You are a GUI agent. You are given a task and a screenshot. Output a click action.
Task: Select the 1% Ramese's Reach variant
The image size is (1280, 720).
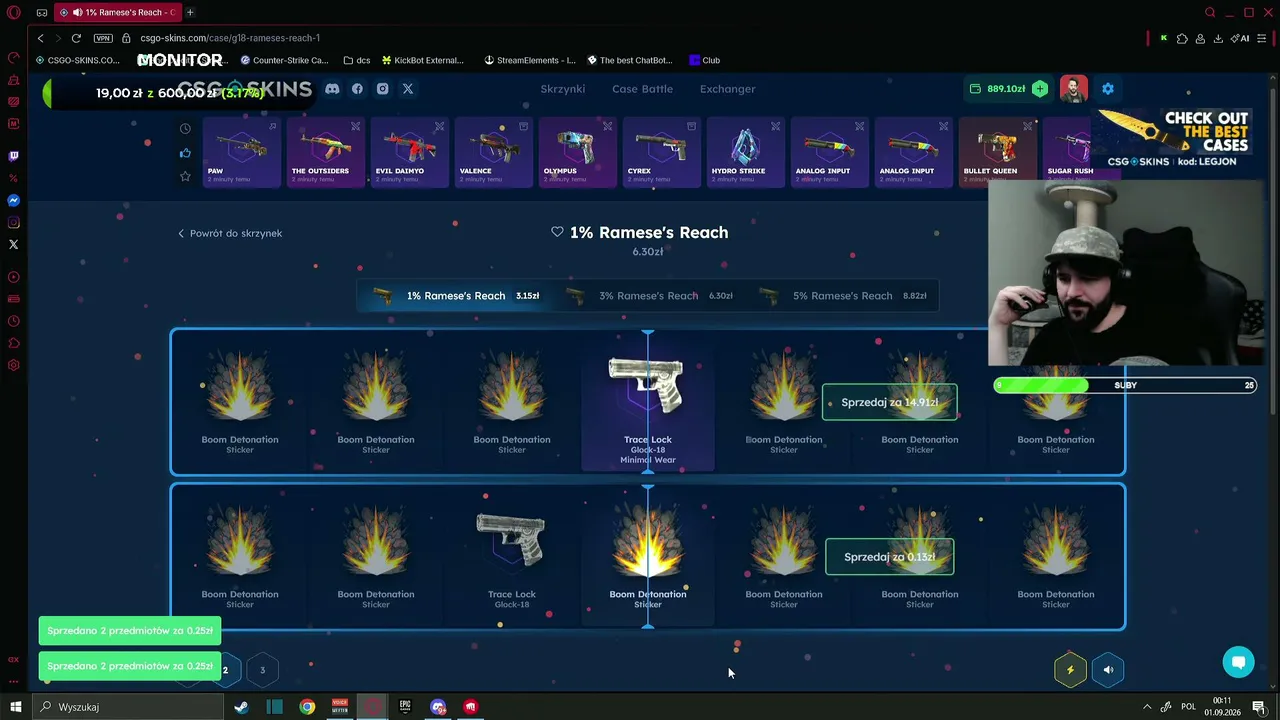coord(454,296)
